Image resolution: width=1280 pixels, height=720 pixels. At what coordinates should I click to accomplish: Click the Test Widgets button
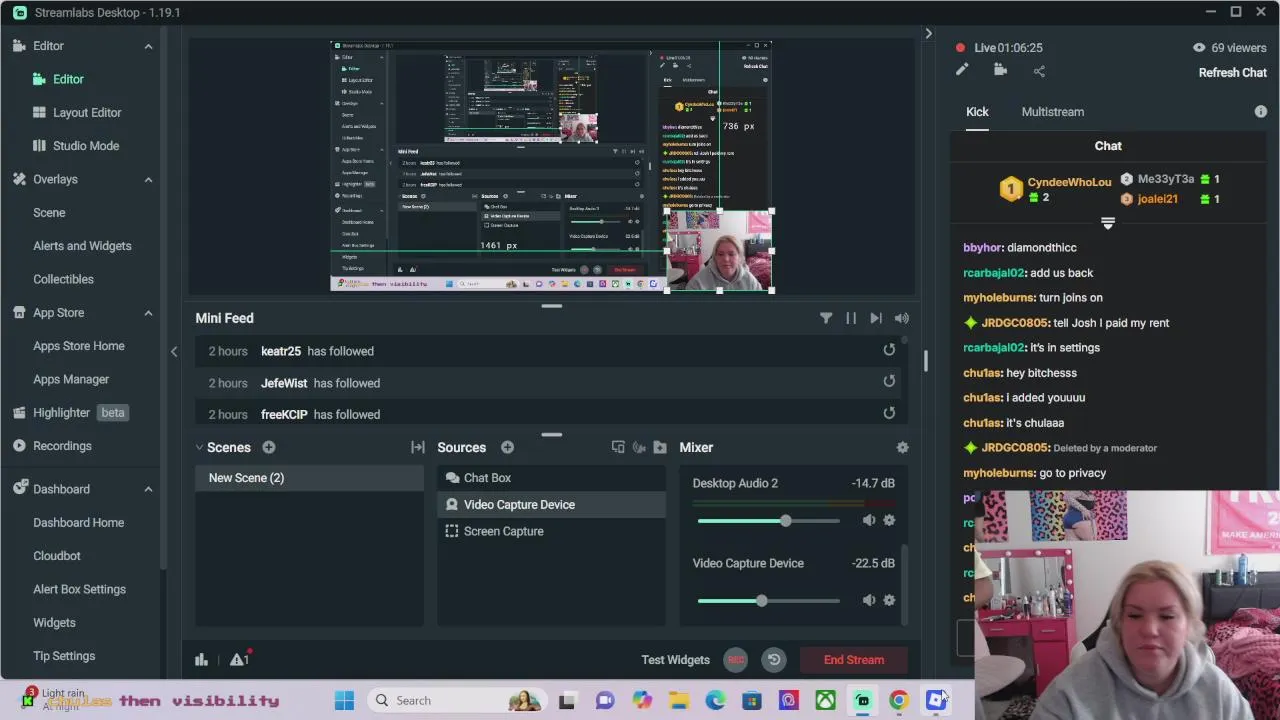coord(675,660)
